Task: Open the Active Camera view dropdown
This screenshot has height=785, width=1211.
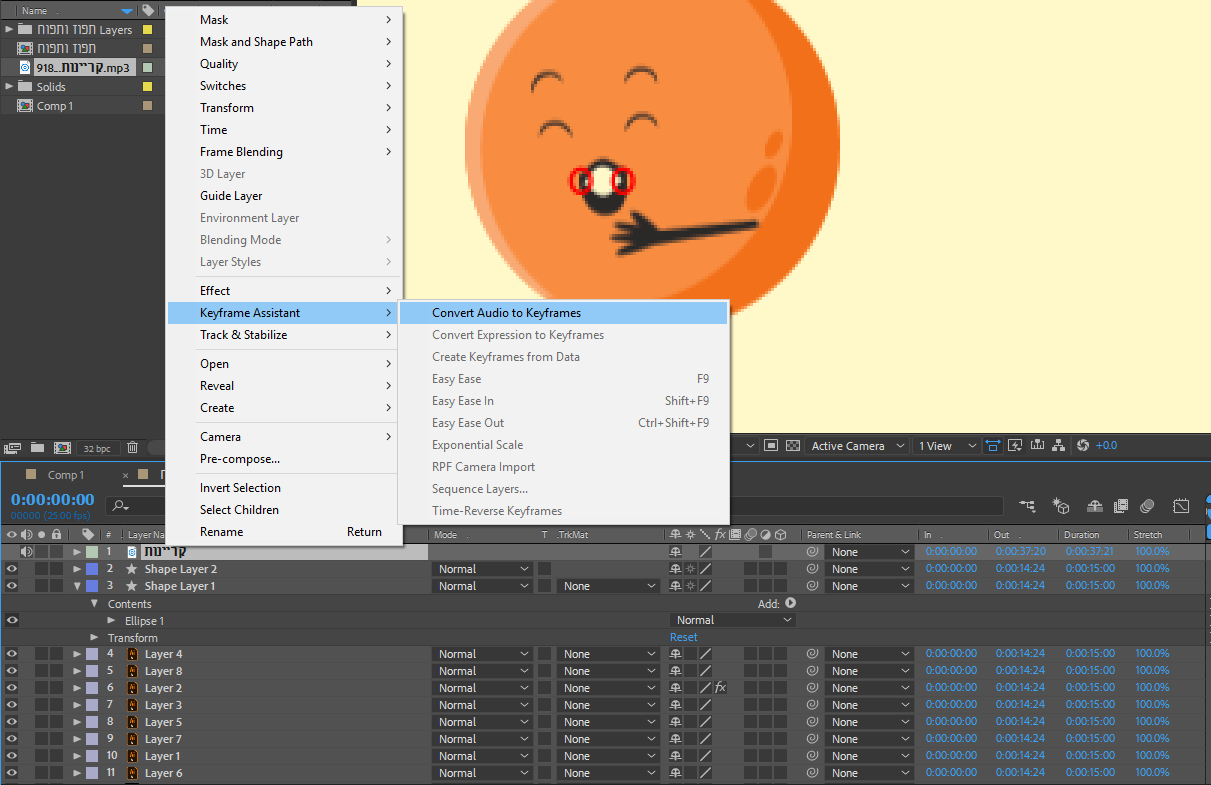Action: (857, 446)
